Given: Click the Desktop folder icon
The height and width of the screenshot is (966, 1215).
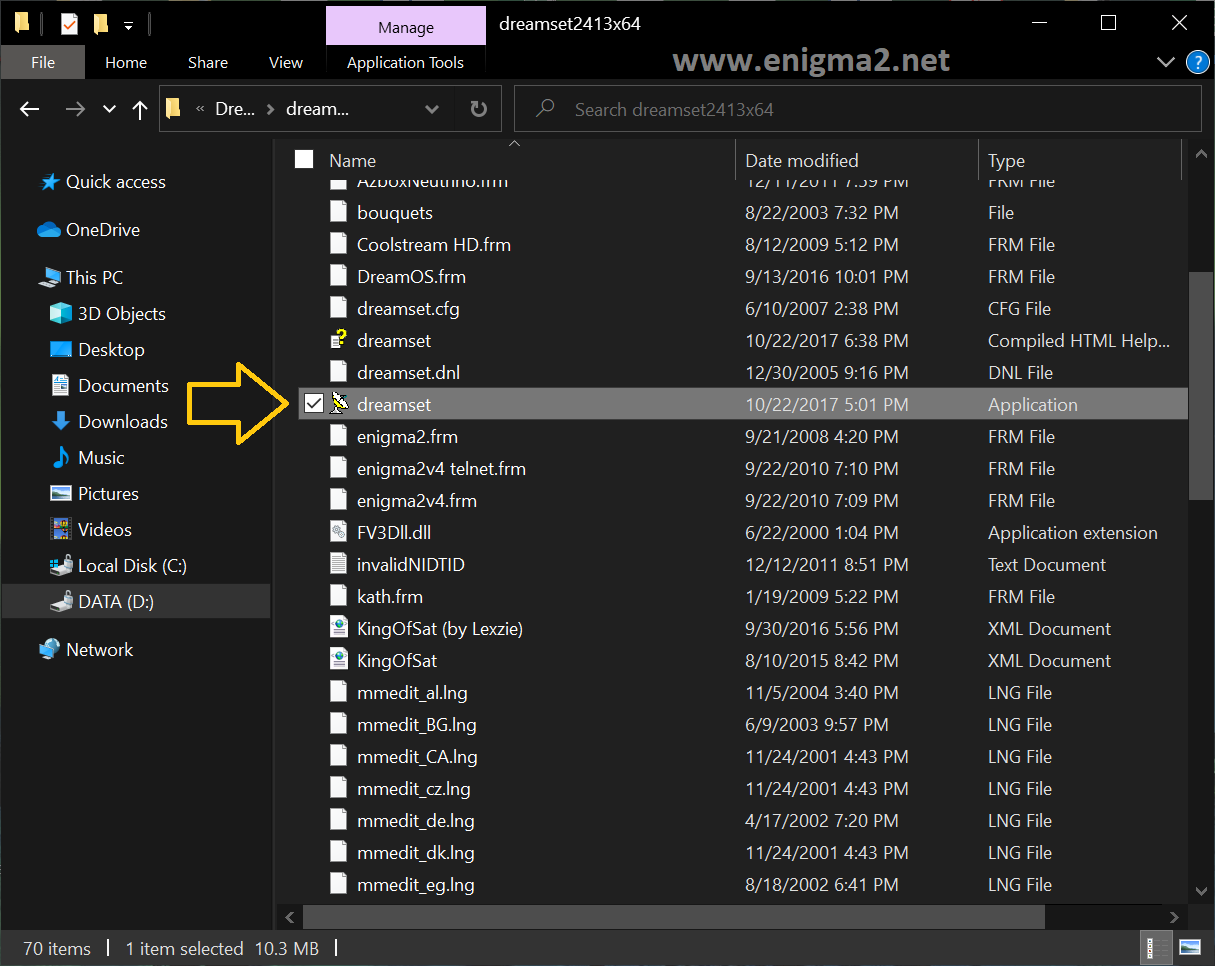Looking at the screenshot, I should 61,350.
